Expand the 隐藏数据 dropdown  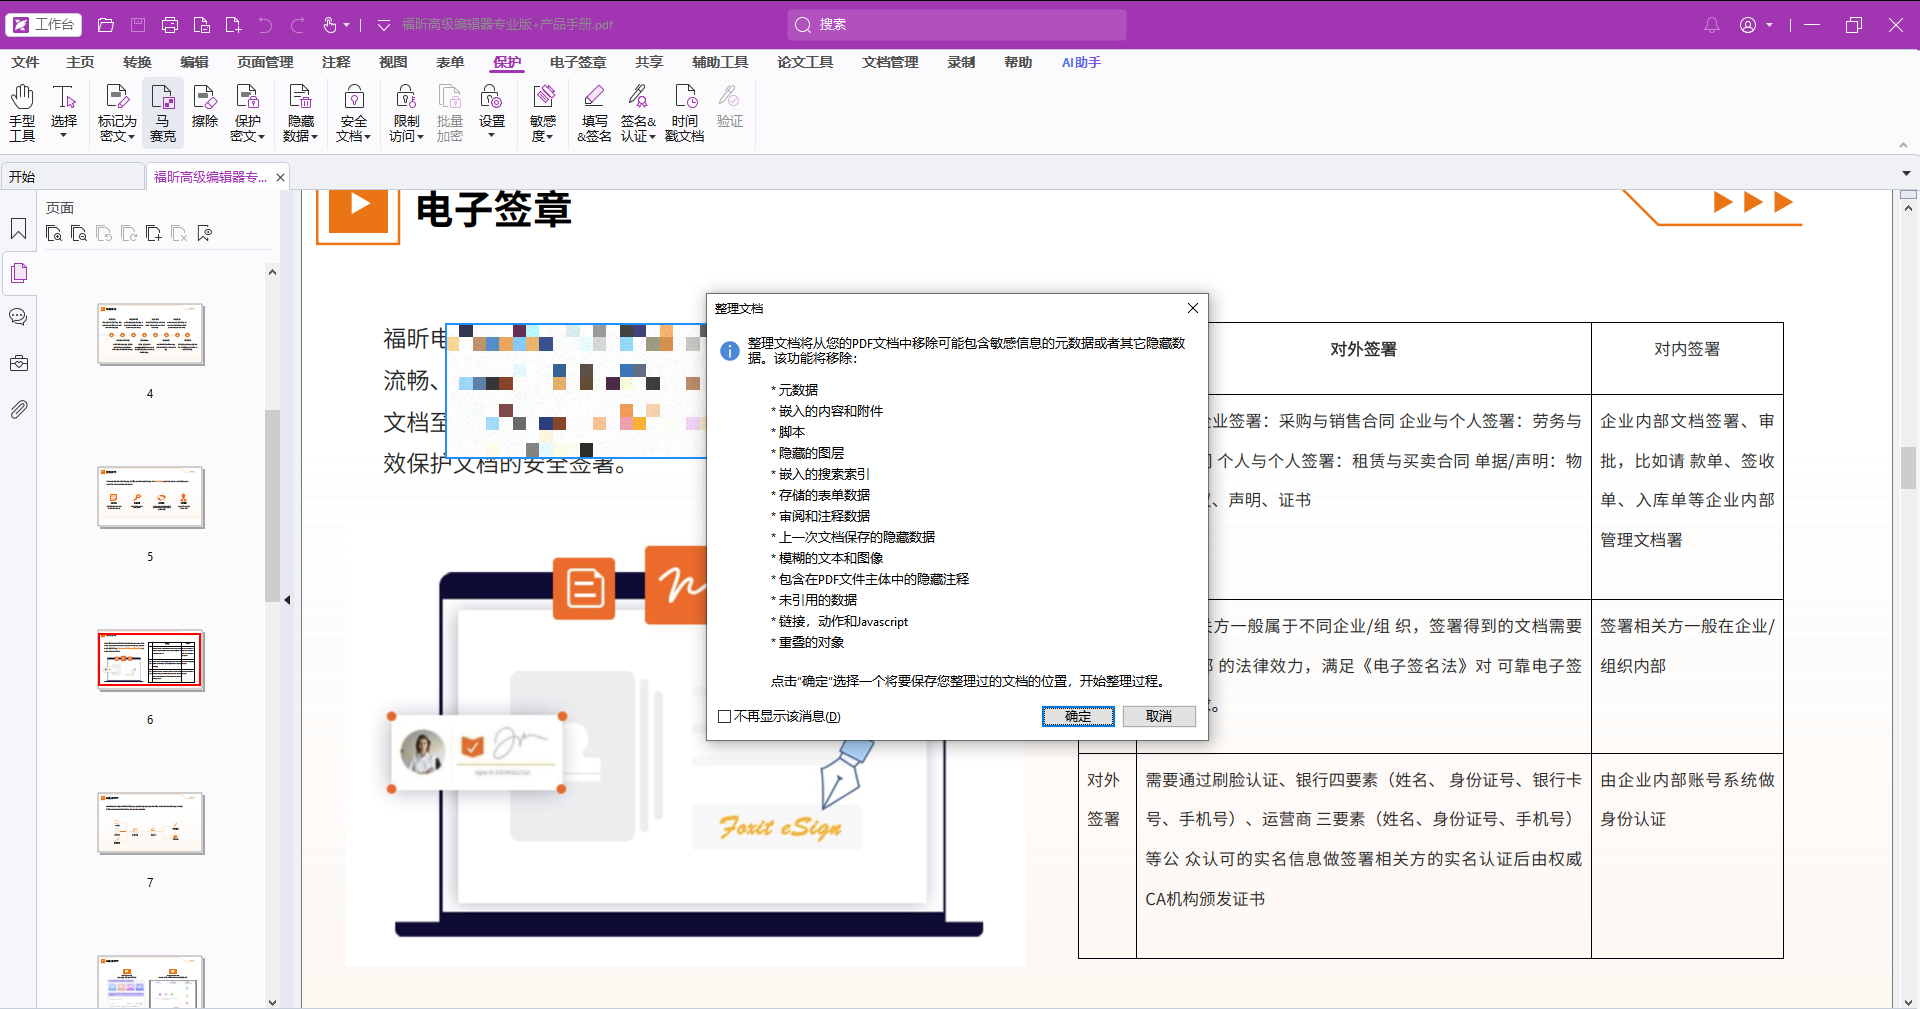(x=300, y=112)
